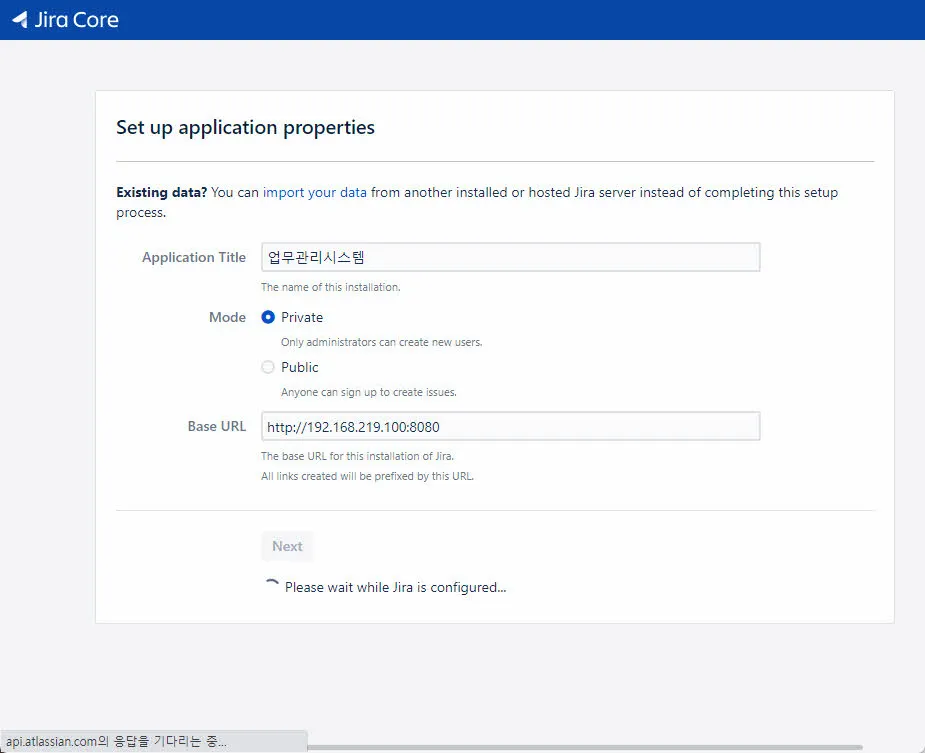Click the 'Public' option label text

pyautogui.click(x=300, y=367)
